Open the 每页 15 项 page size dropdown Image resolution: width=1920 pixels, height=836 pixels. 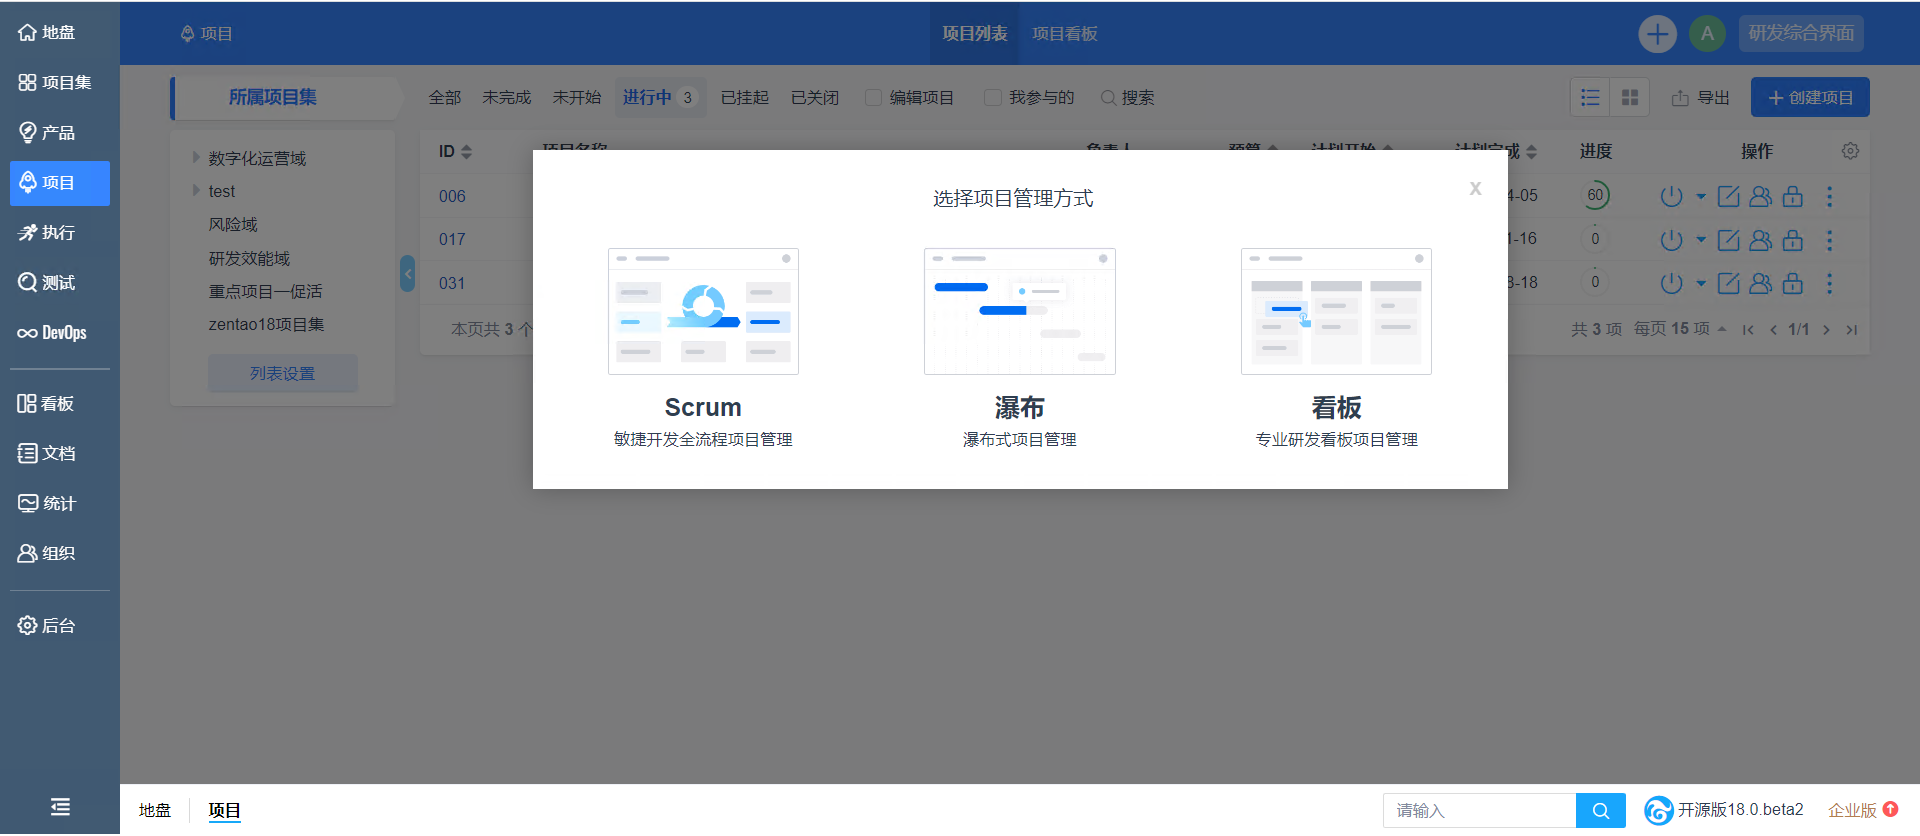click(x=1680, y=329)
